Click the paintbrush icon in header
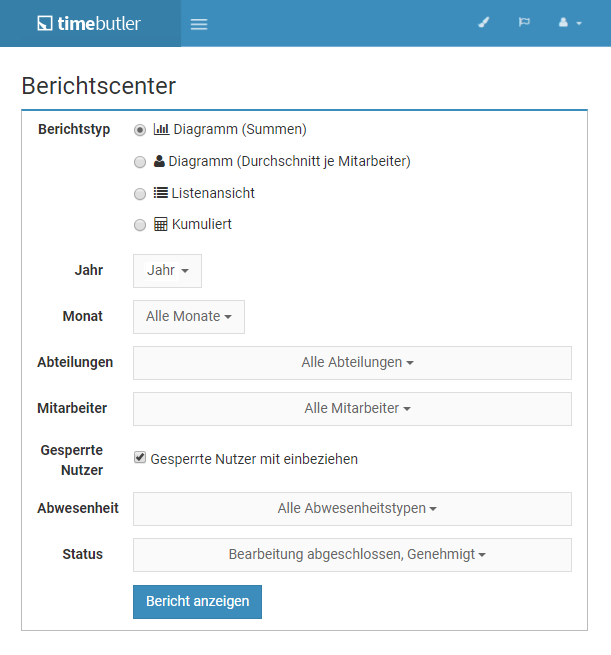The height and width of the screenshot is (655, 611). [484, 23]
